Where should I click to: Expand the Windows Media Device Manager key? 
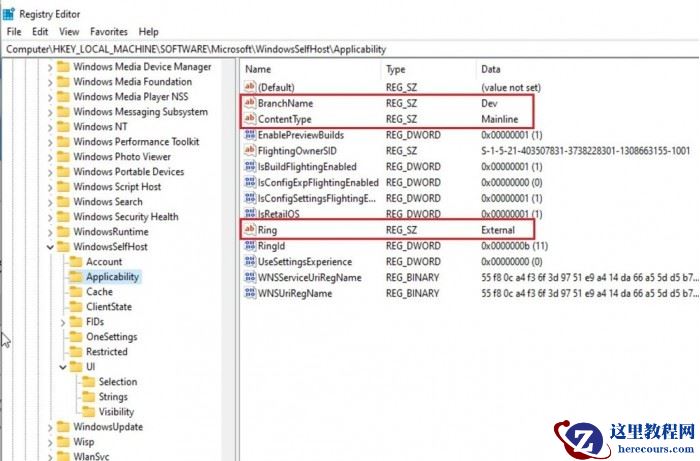pyautogui.click(x=50, y=67)
